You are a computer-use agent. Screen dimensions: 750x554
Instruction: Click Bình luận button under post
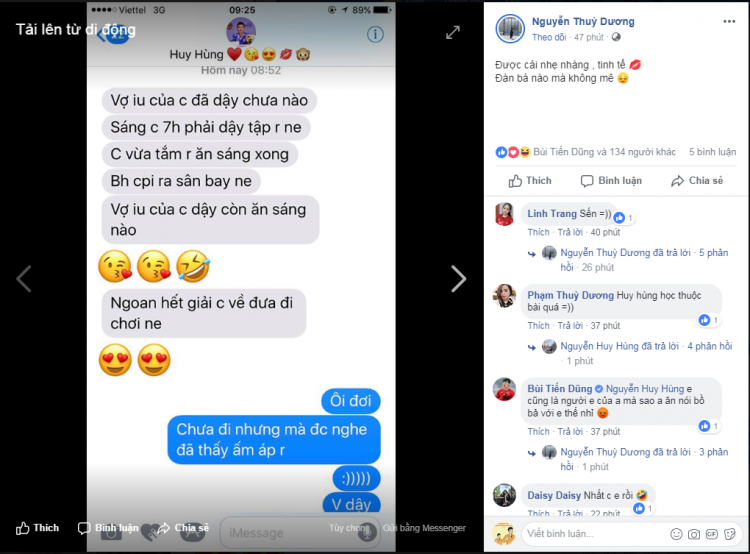[x=611, y=181]
